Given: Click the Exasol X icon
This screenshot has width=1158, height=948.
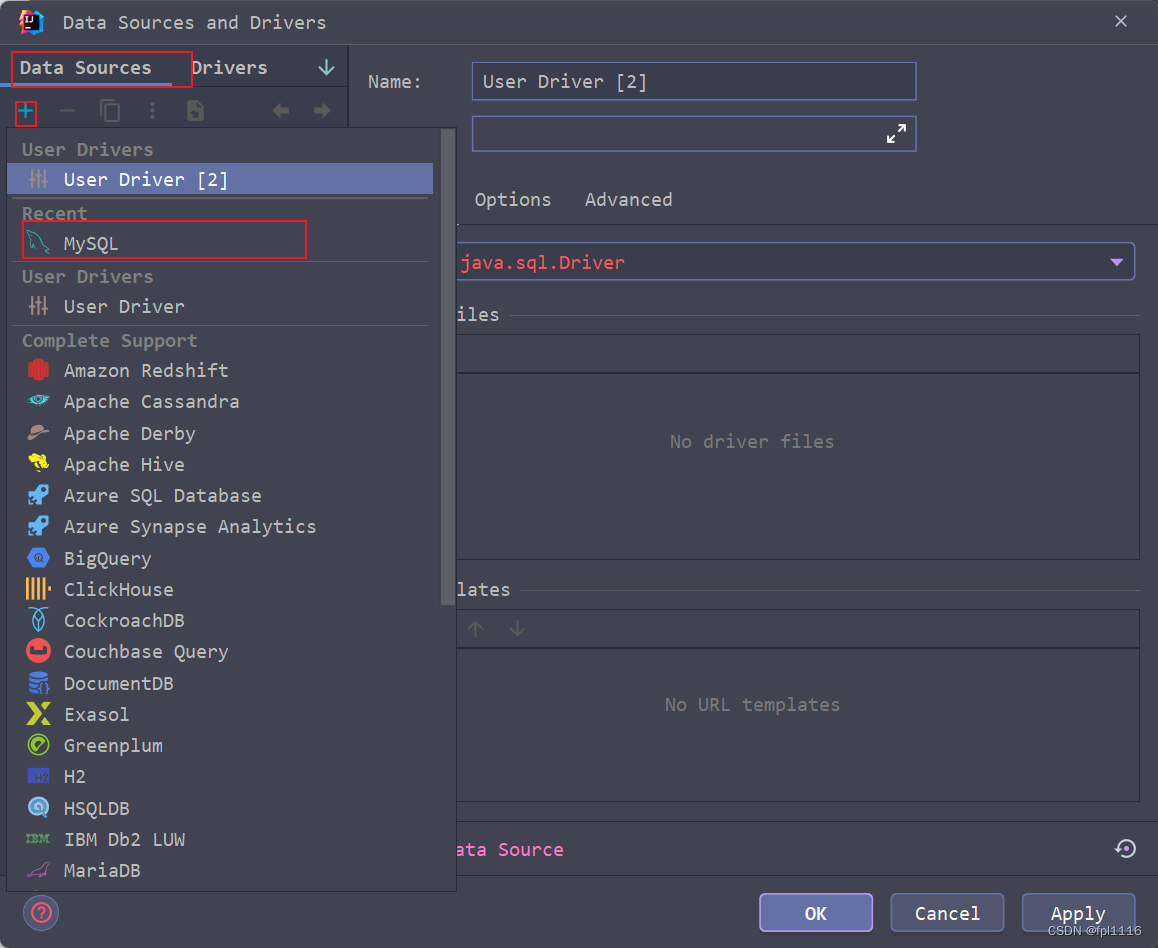Looking at the screenshot, I should click(38, 714).
